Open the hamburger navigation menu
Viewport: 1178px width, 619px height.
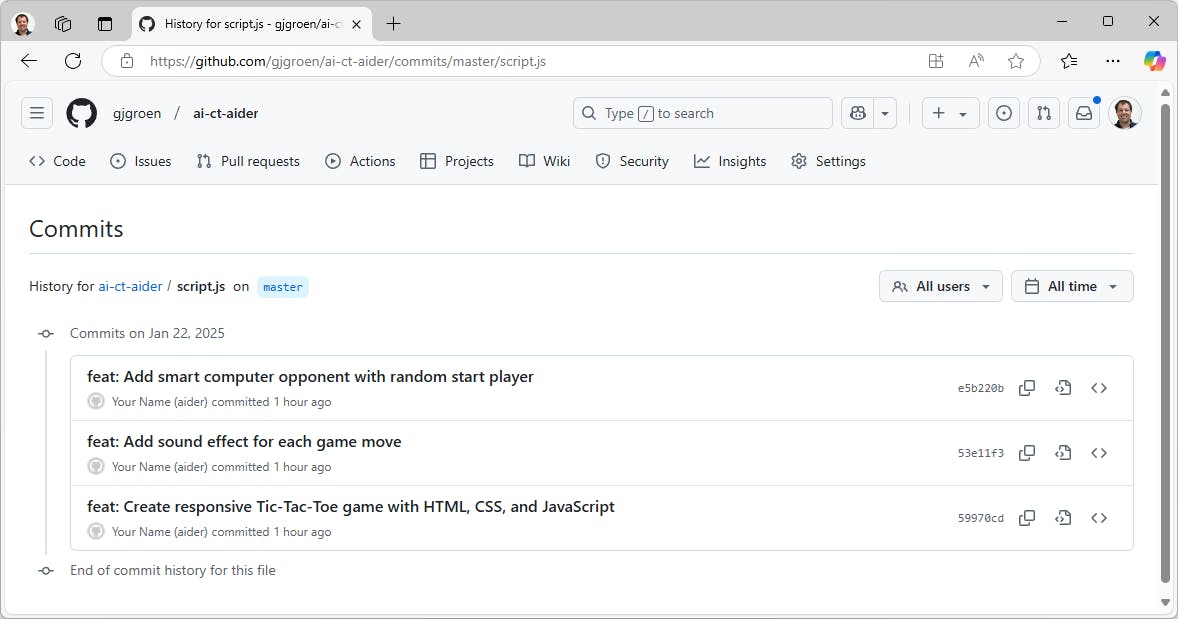coord(37,114)
